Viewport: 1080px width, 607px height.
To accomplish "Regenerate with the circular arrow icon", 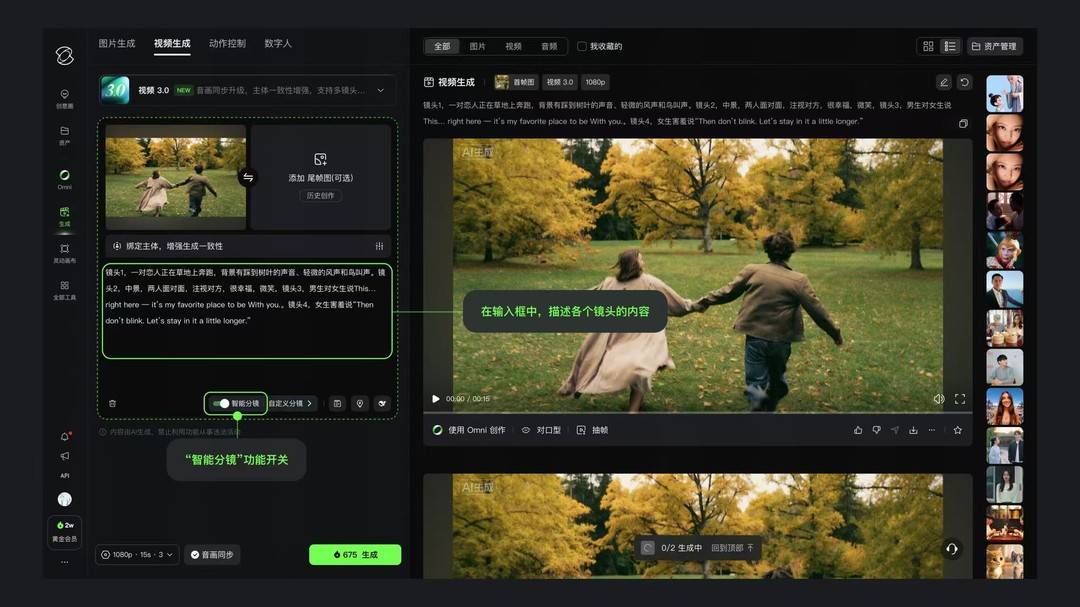I will tap(964, 82).
